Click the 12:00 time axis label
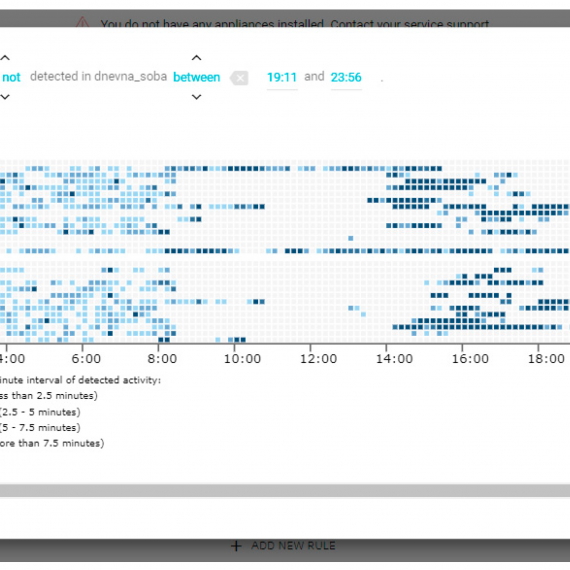Viewport: 570px width, 570px height. 318,359
